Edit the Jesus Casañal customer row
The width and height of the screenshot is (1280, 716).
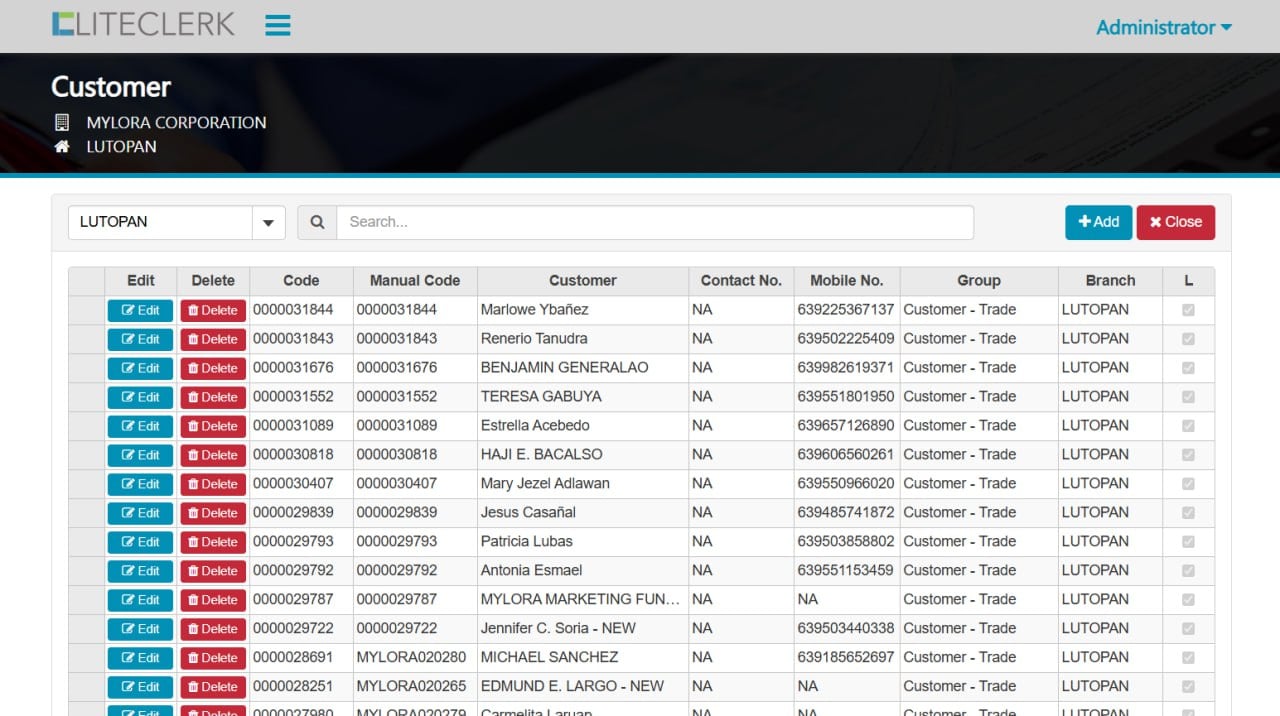click(x=140, y=513)
